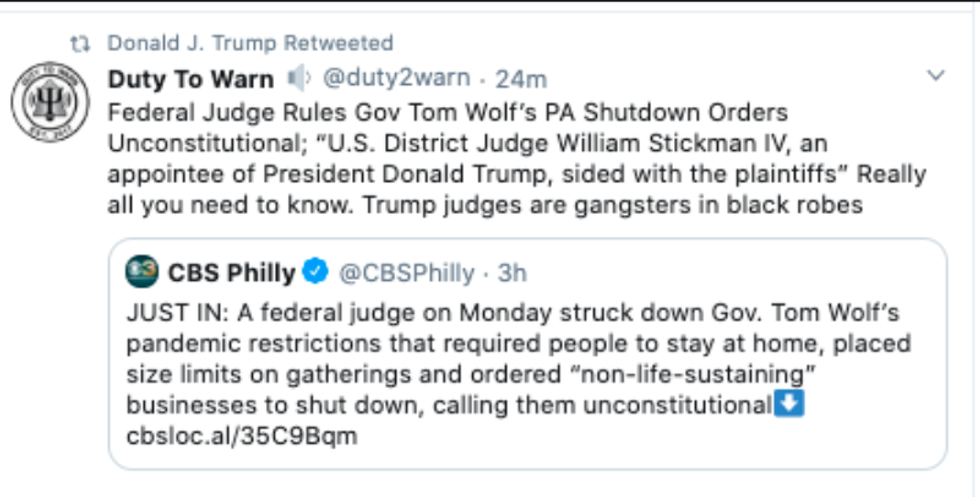Image resolution: width=980 pixels, height=497 pixels.
Task: Open the cbsloc.al/35C9Bqm link
Action: pyautogui.click(x=241, y=436)
